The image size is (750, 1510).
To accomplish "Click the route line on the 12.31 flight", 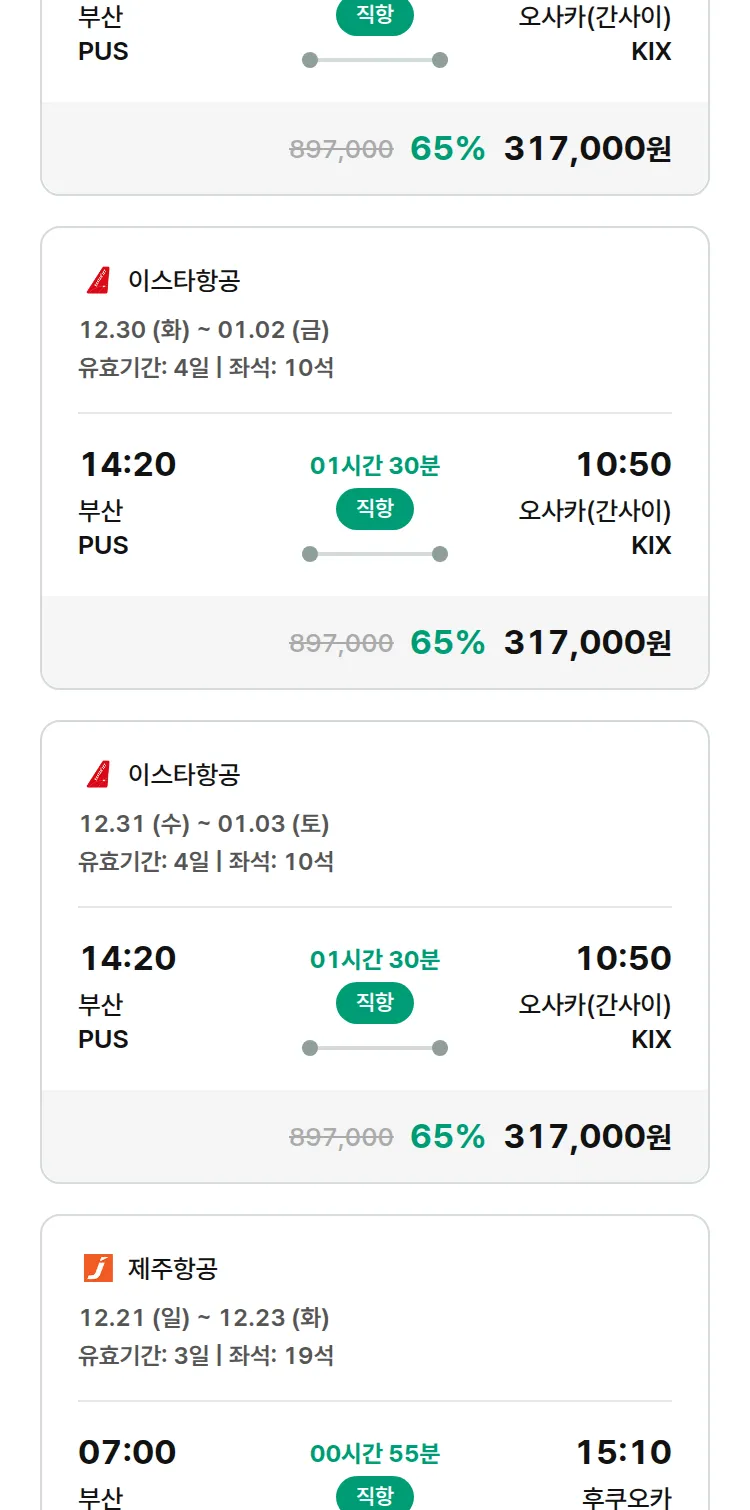I will [375, 1048].
